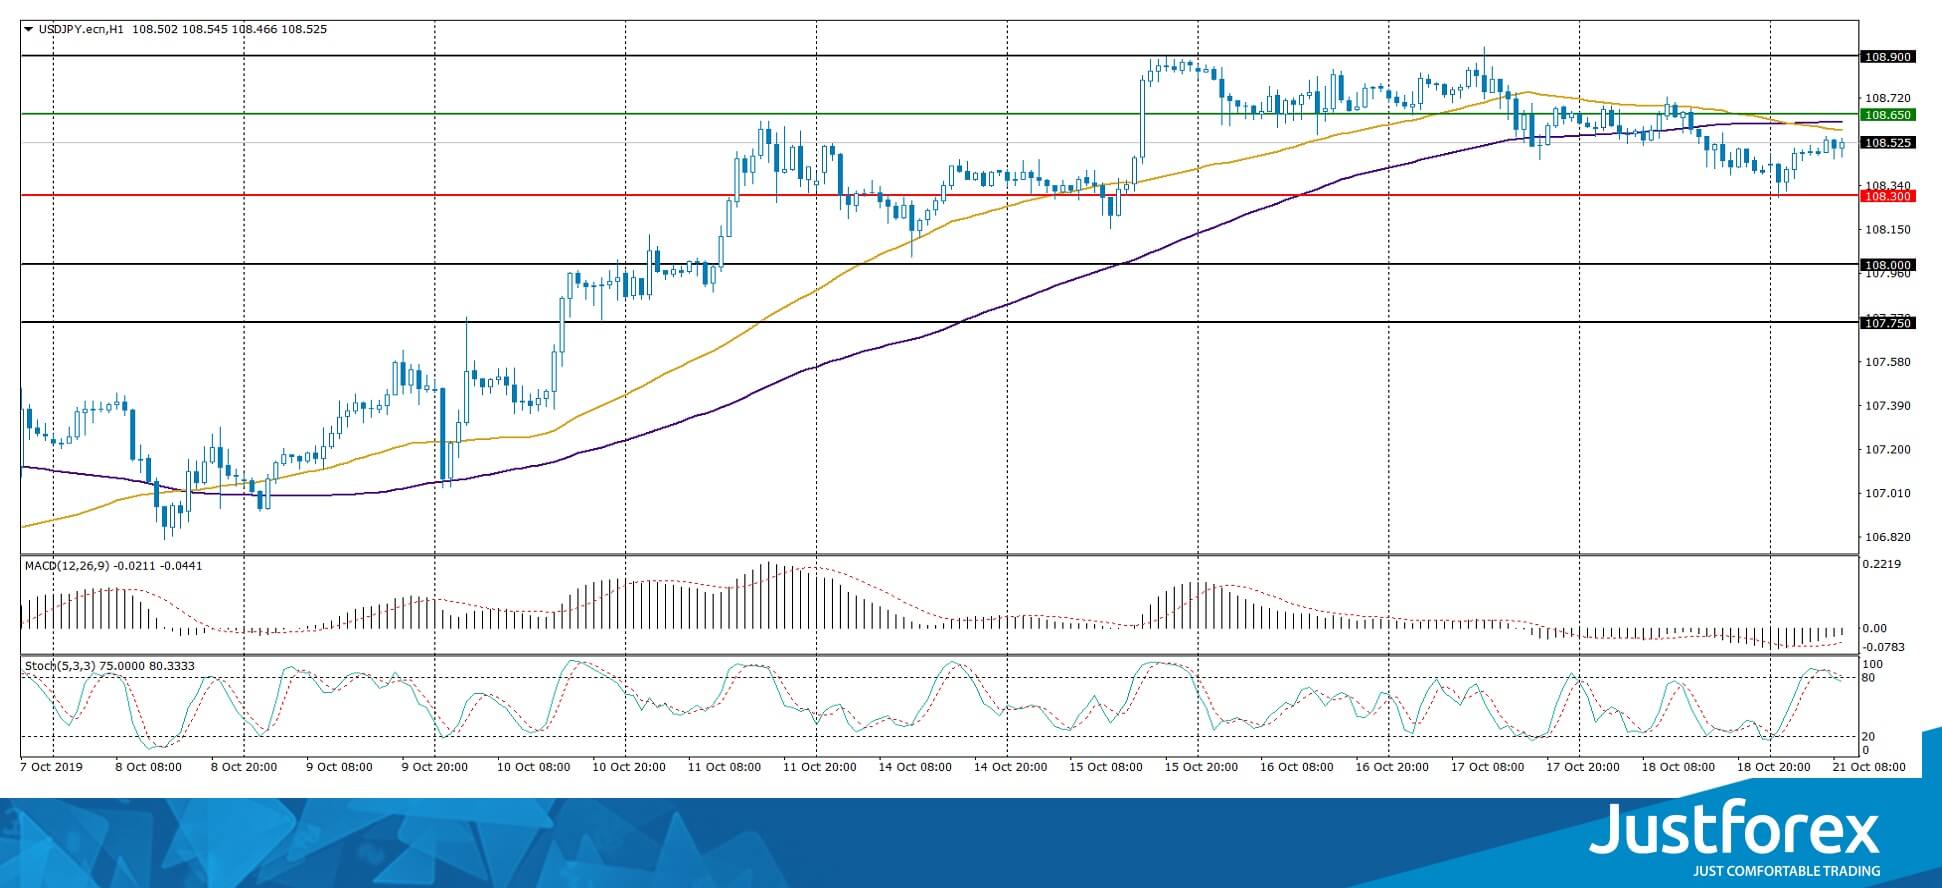Click the 7 Oct 2019 date label
Viewport: 1942px width, 888px height.
pyautogui.click(x=52, y=767)
